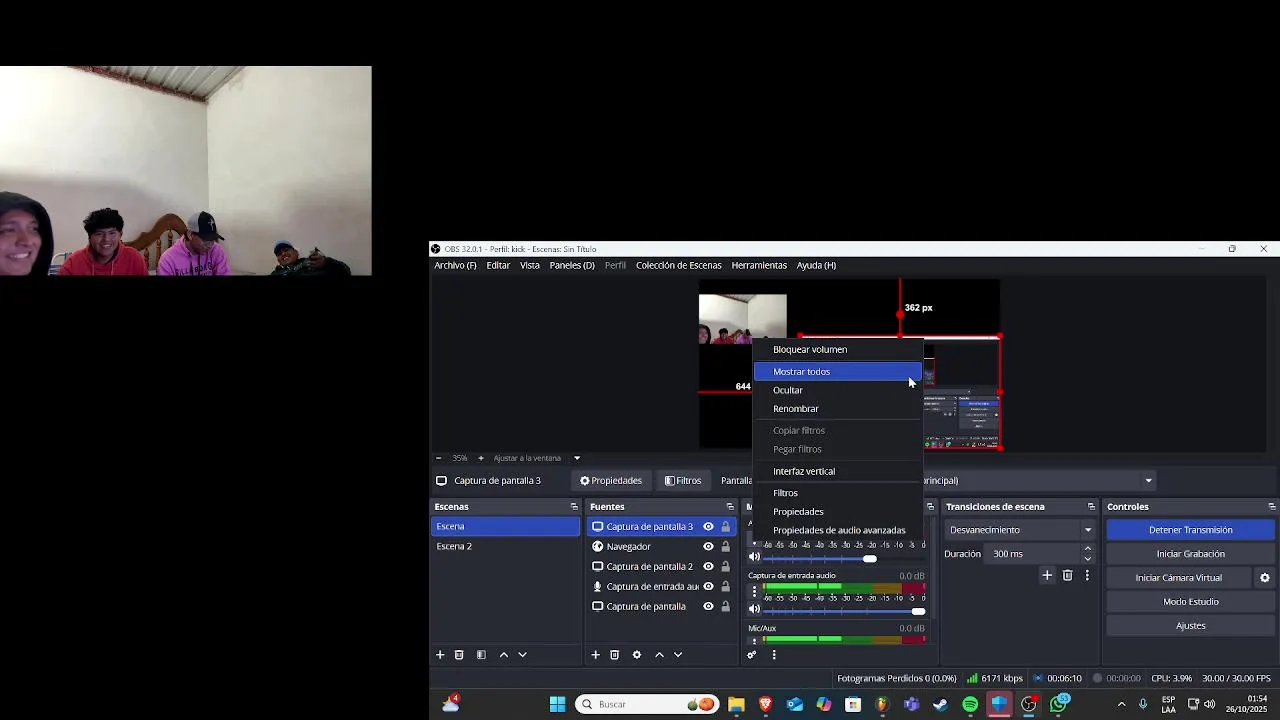Increase Duración with the up stepper arrow

[x=1088, y=549]
